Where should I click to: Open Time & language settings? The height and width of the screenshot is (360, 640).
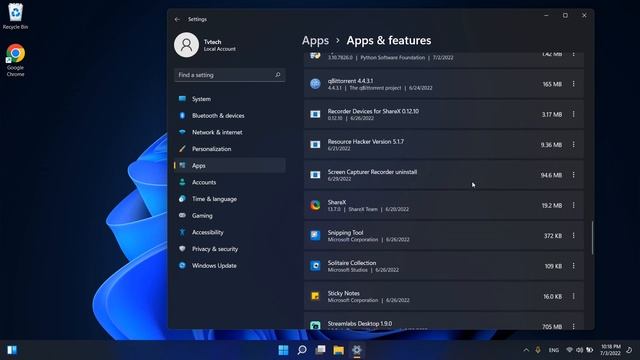pos(230,199)
